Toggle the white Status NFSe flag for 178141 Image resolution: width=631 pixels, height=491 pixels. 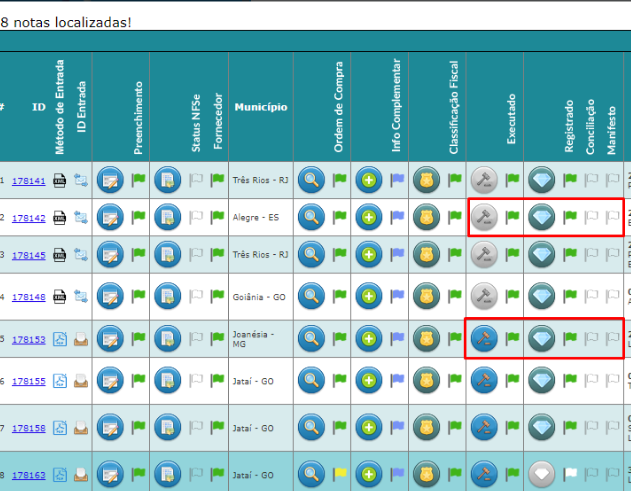pyautogui.click(x=196, y=181)
